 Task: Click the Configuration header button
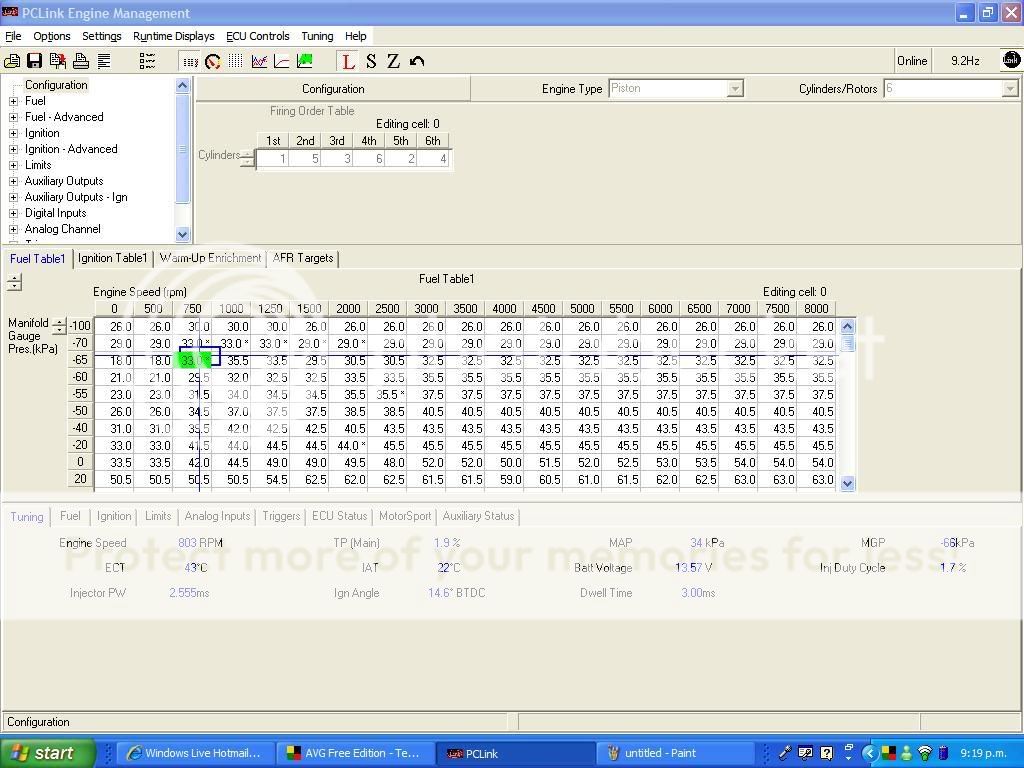[333, 89]
